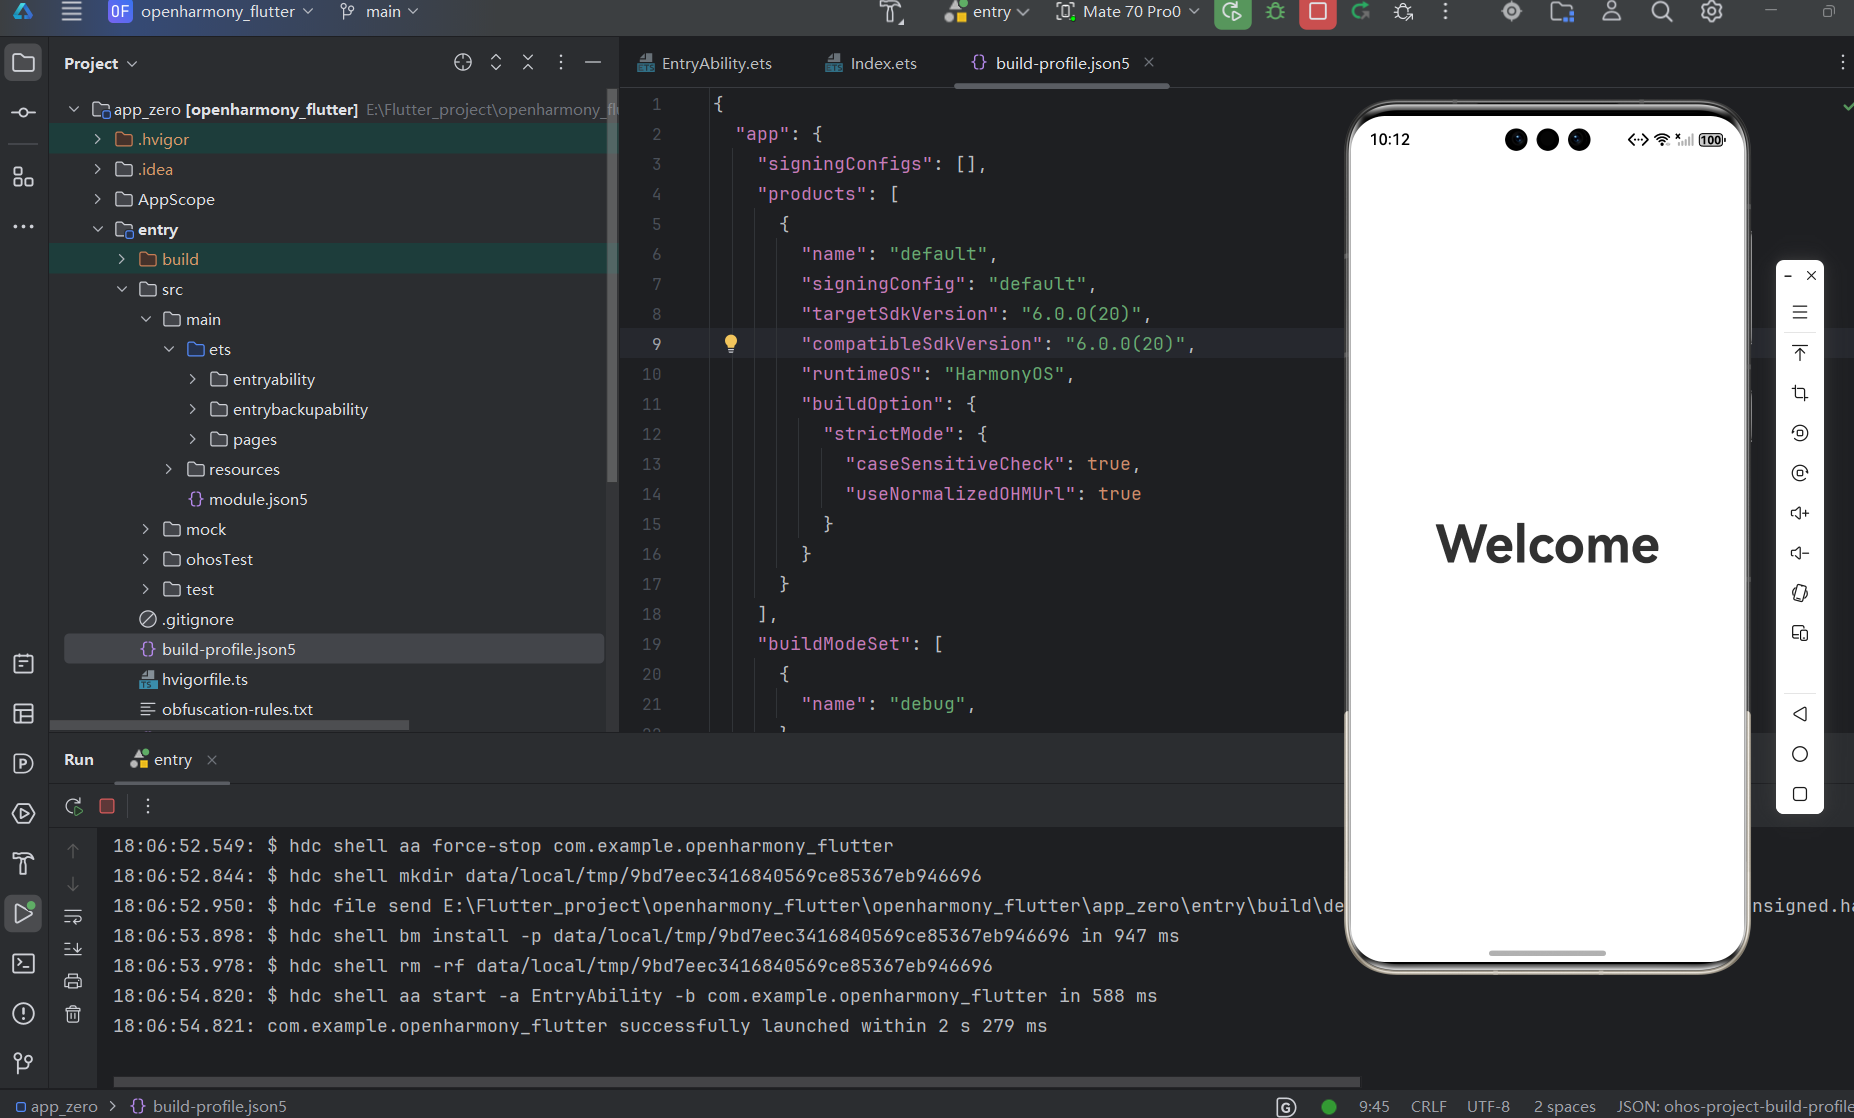The width and height of the screenshot is (1854, 1118).
Task: Click the Stop icon in Run panel
Action: tap(107, 806)
